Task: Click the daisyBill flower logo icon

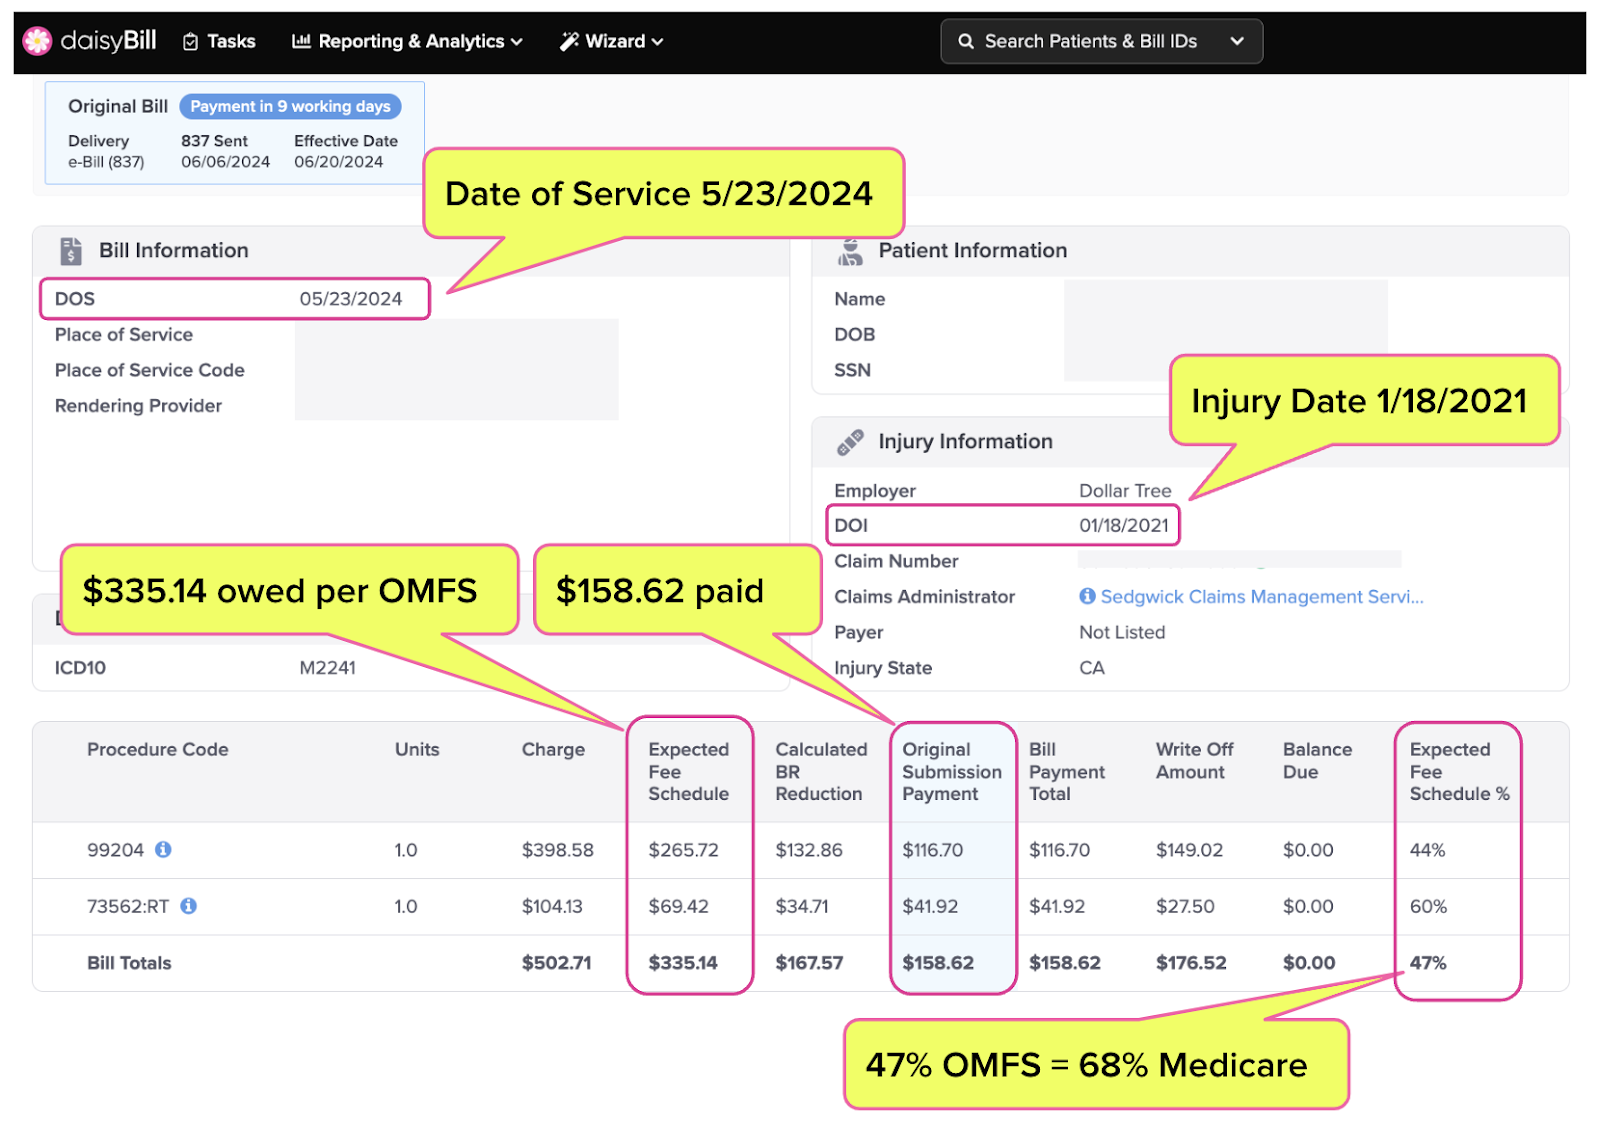Action: click(x=37, y=41)
